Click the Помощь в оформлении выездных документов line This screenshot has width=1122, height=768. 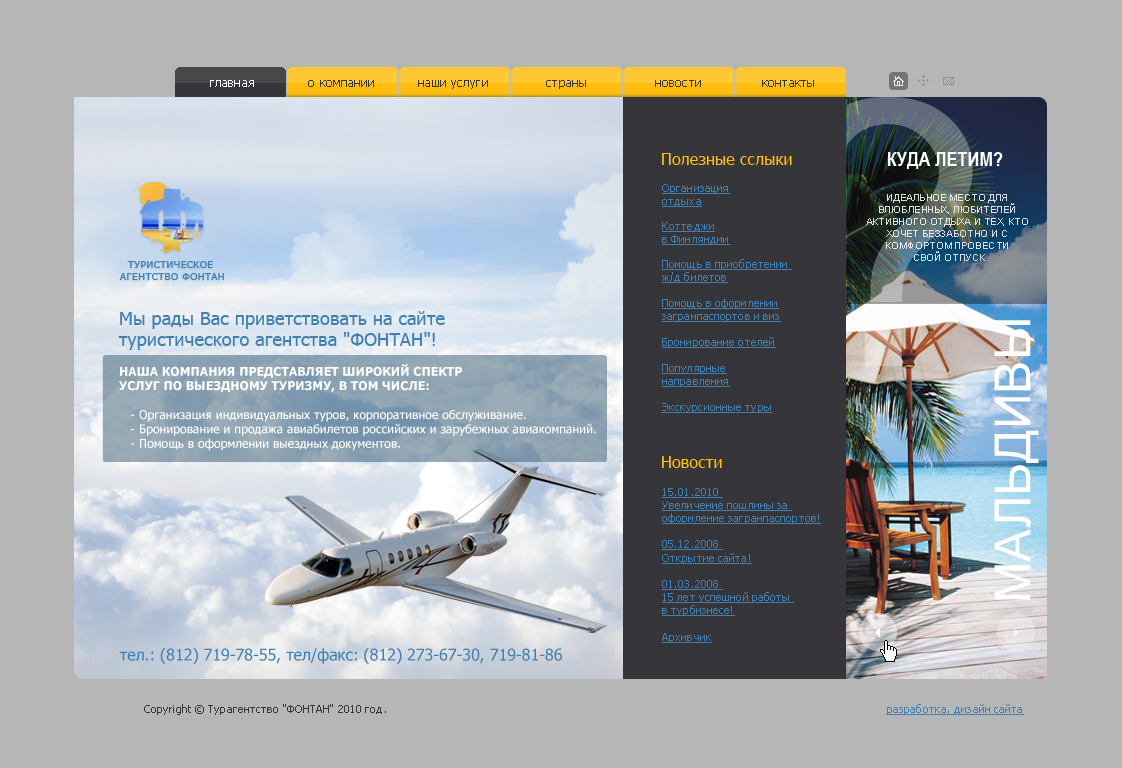pyautogui.click(x=265, y=444)
